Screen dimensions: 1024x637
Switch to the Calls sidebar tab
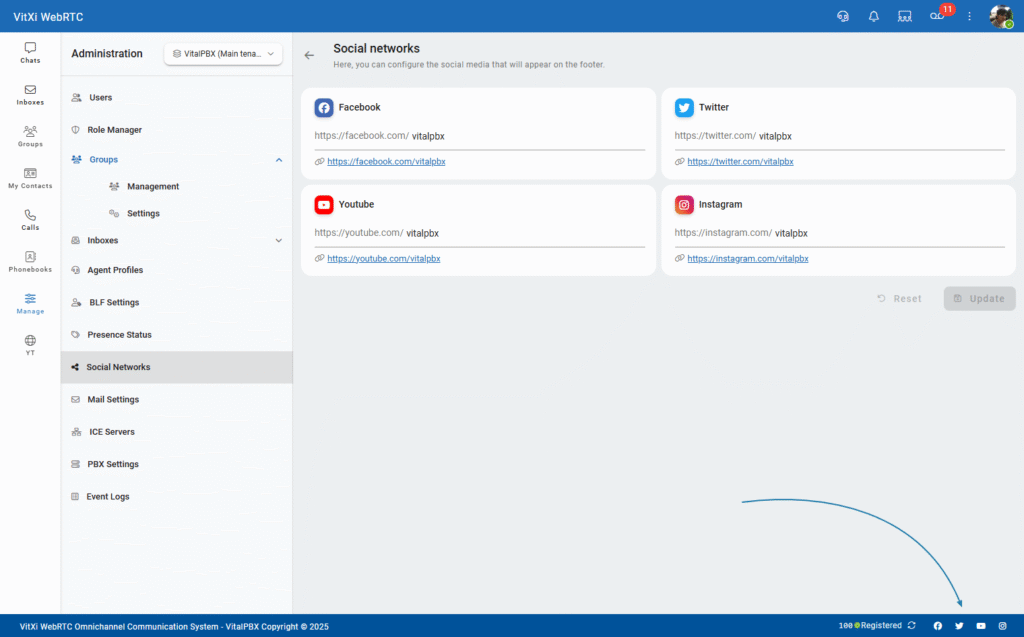pos(30,220)
